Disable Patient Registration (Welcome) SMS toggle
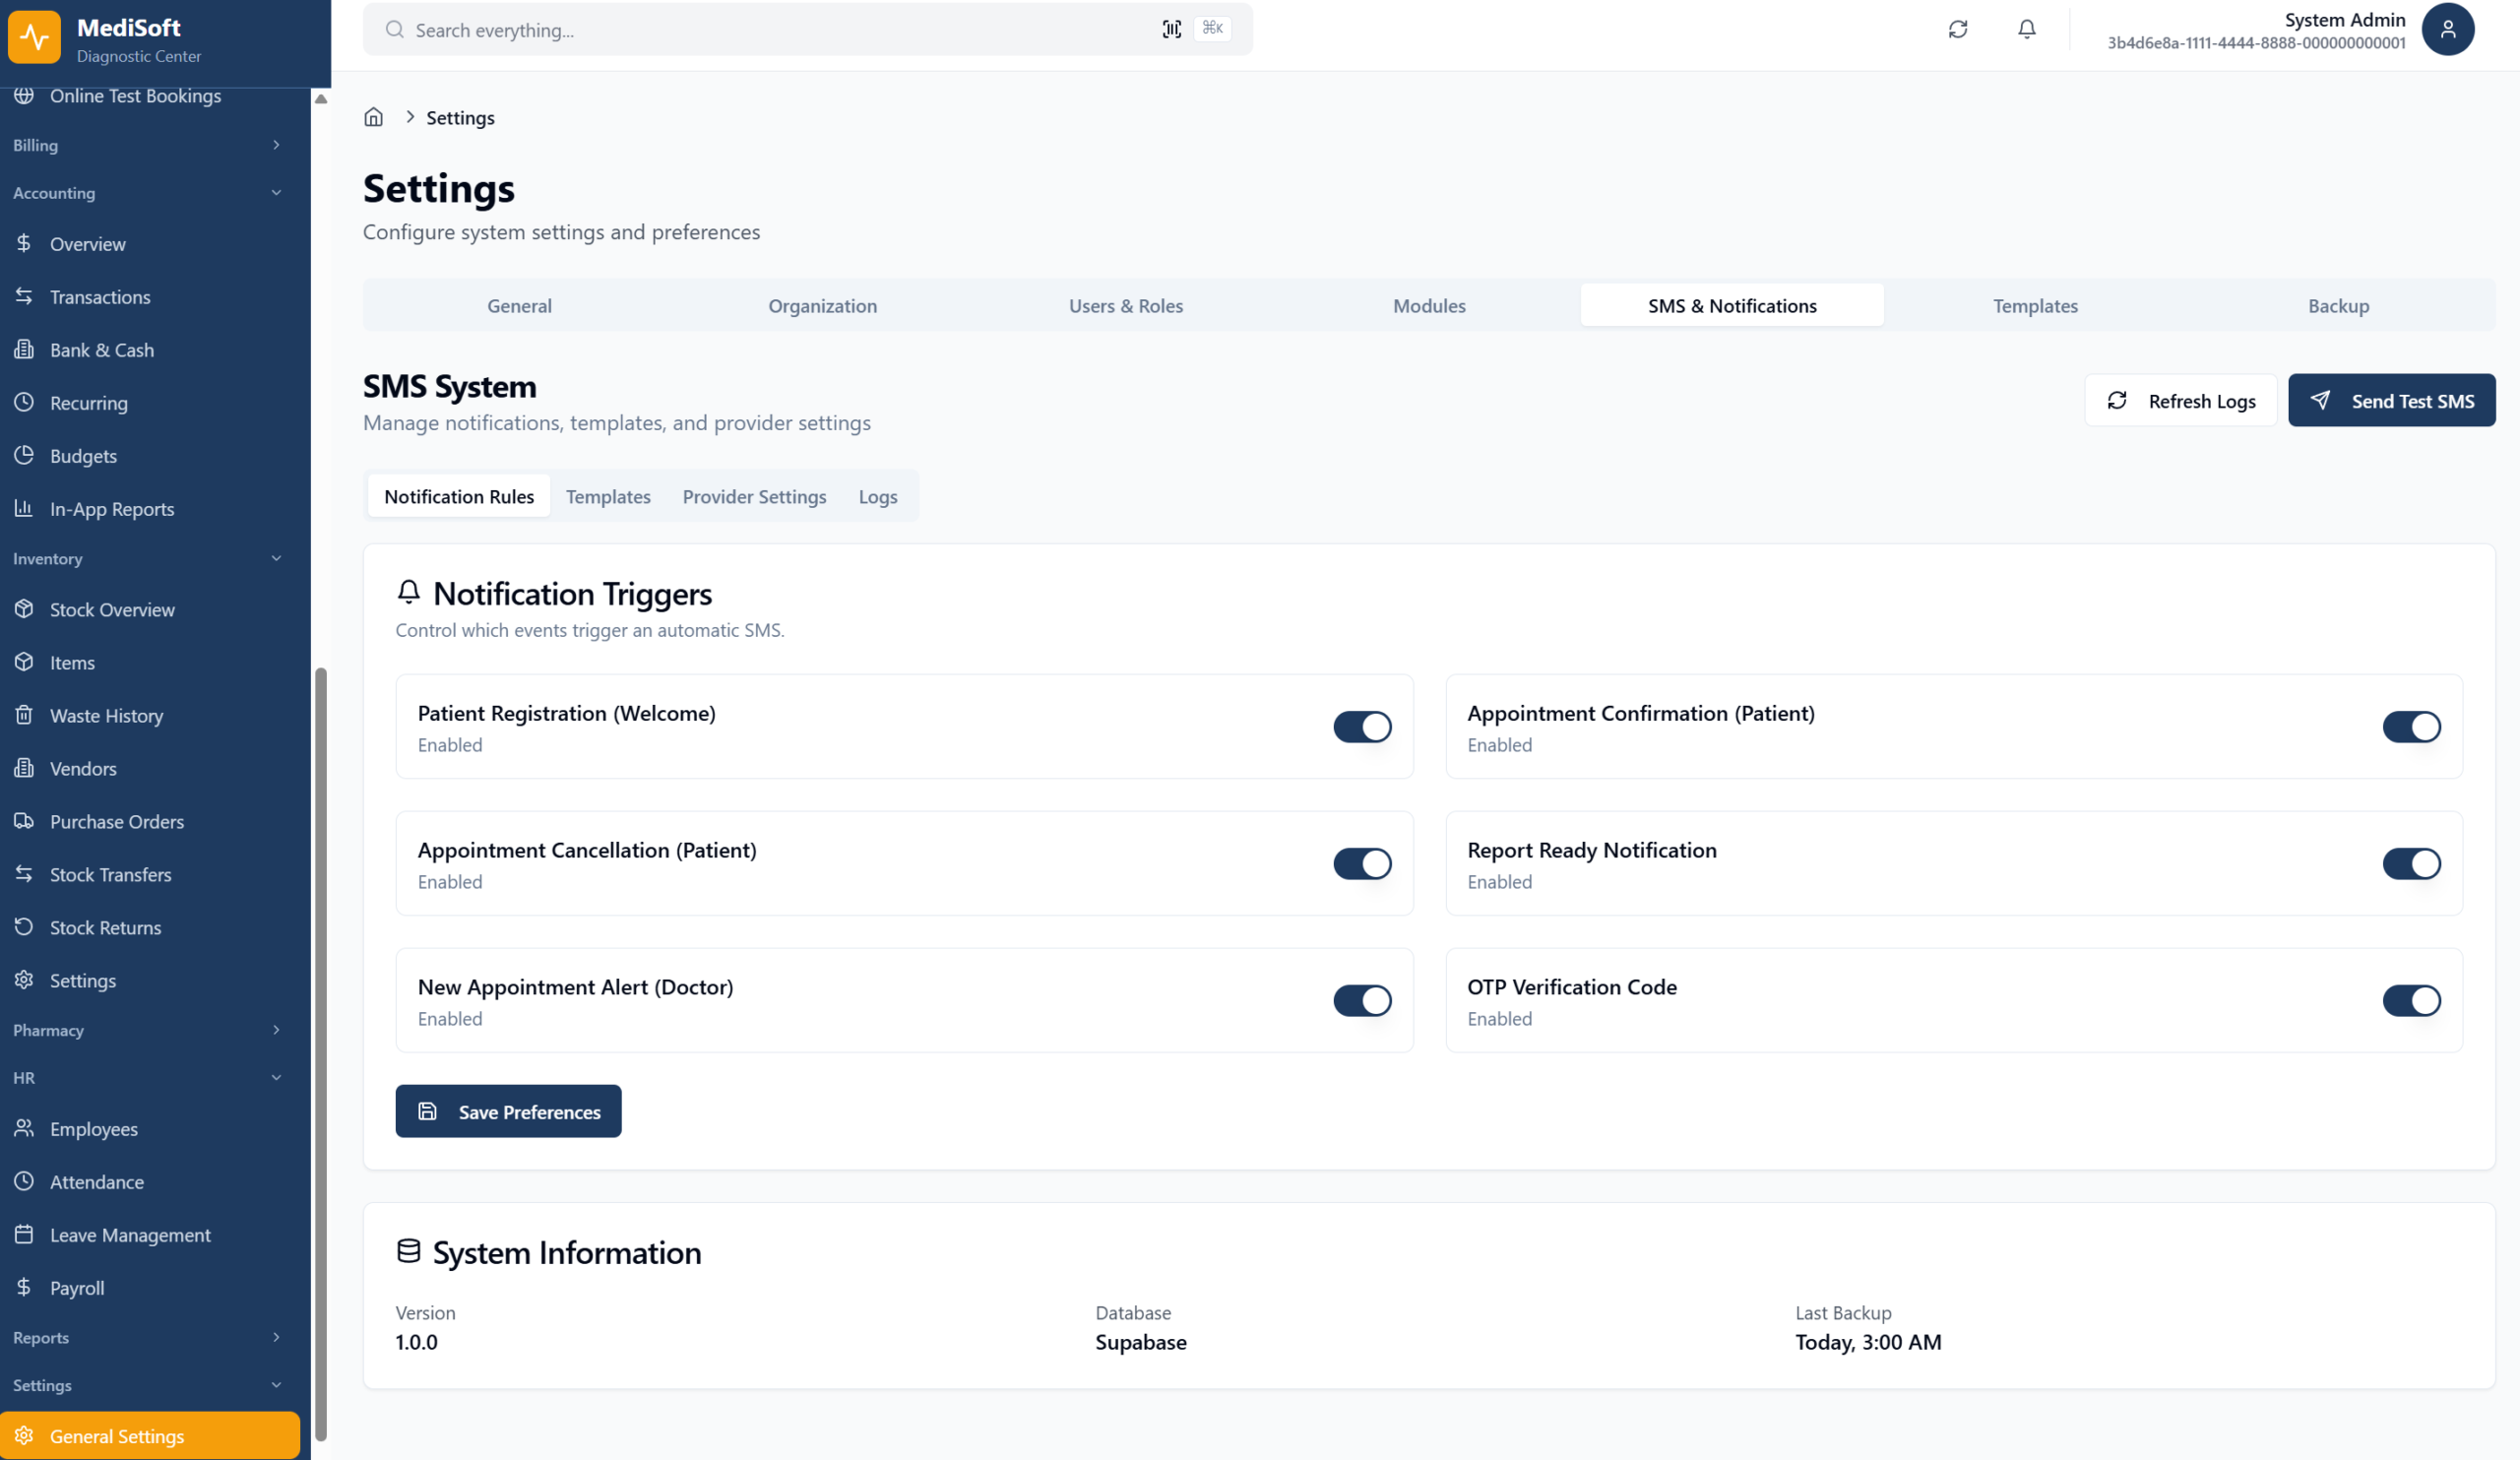This screenshot has width=2520, height=1460. [1361, 727]
